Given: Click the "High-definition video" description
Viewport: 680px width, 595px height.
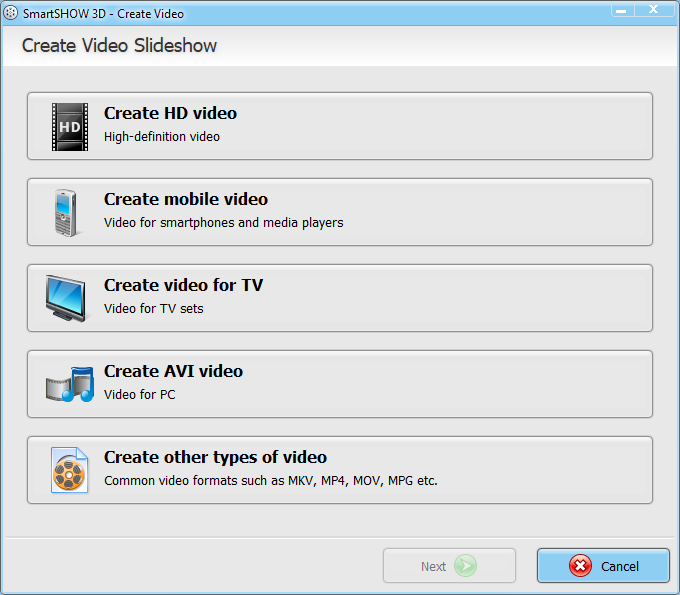Looking at the screenshot, I should click(162, 137).
